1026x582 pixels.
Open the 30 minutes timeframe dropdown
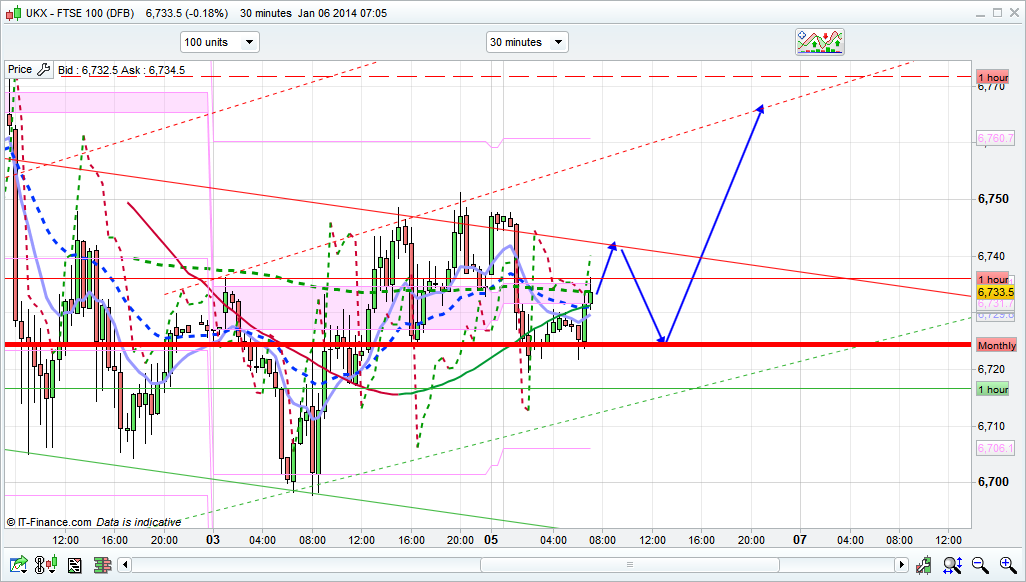pyautogui.click(x=527, y=42)
